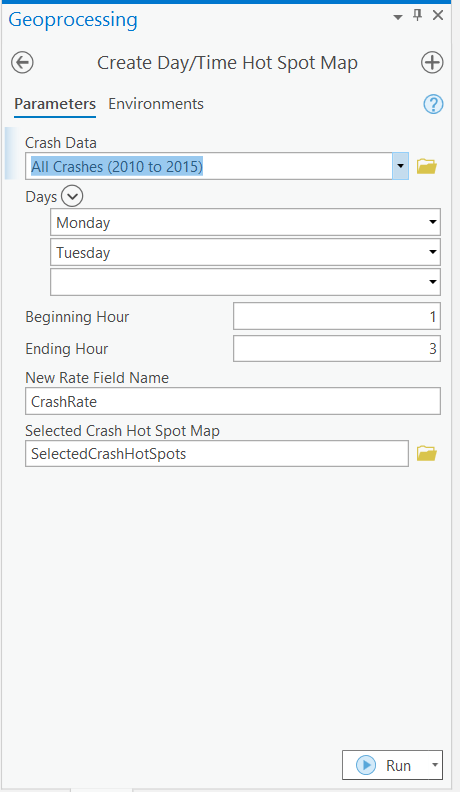This screenshot has height=792, width=460.
Task: Open tool help question mark icon
Action: [x=433, y=105]
